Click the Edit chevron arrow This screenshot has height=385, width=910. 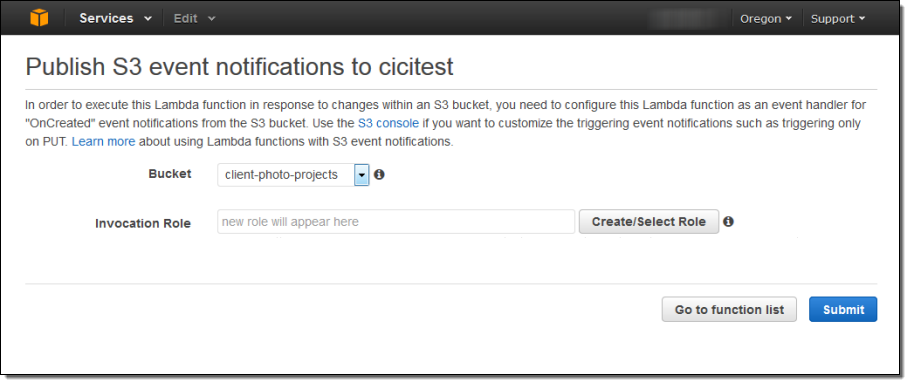[211, 19]
